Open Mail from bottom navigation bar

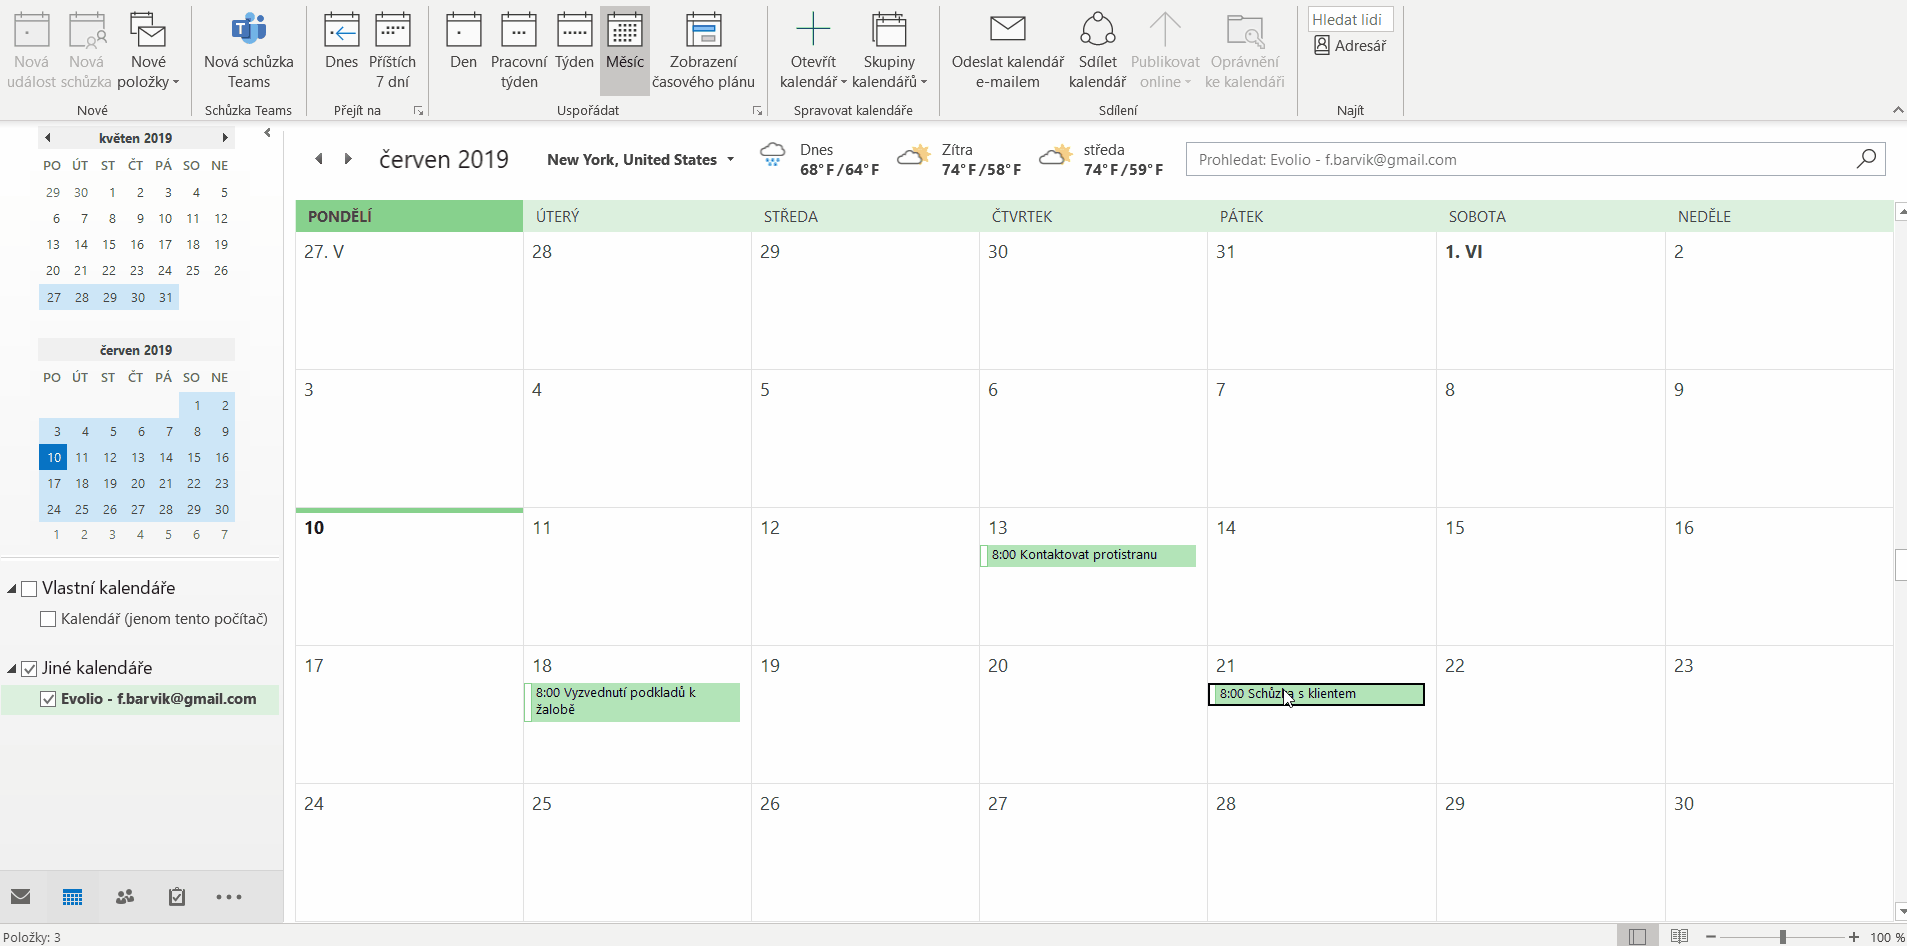coord(21,897)
